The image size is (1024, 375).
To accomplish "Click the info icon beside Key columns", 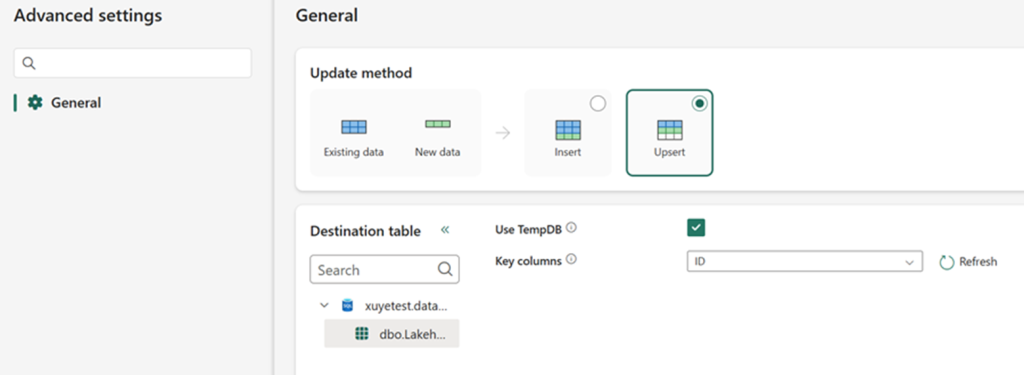I will [571, 259].
